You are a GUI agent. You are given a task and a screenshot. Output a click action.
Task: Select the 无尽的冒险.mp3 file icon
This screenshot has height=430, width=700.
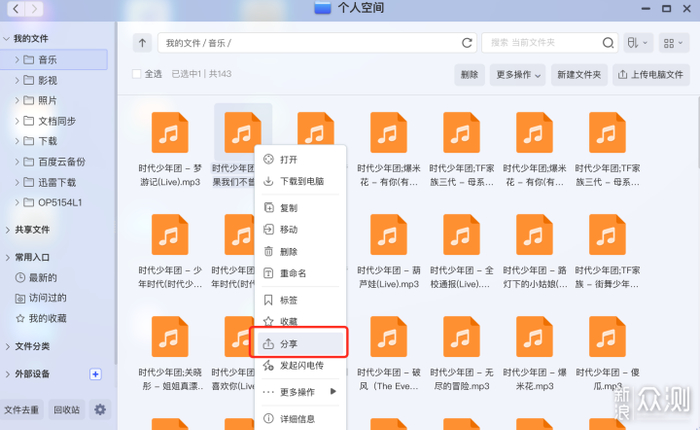[462, 337]
